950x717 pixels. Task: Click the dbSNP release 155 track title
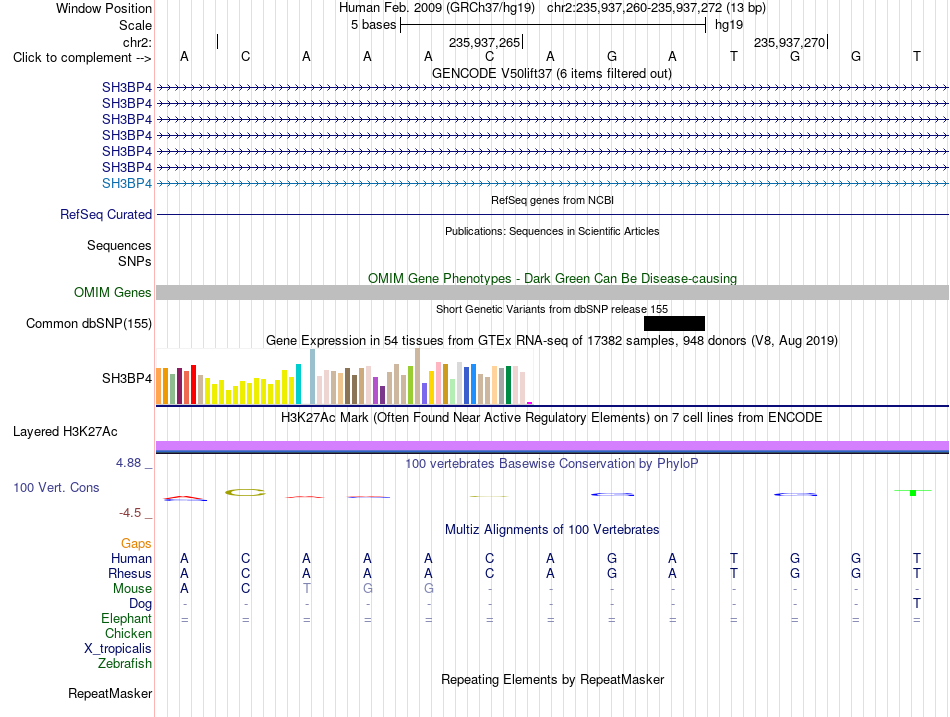coord(552,309)
